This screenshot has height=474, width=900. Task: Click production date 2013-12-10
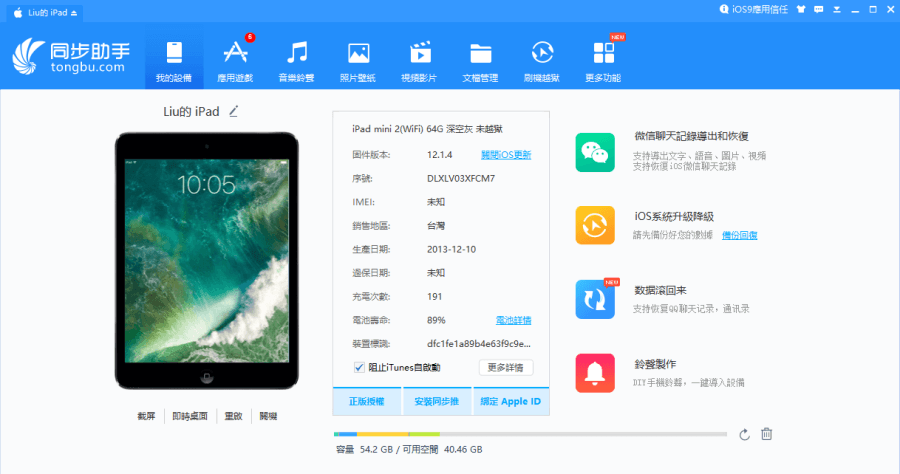coord(451,249)
